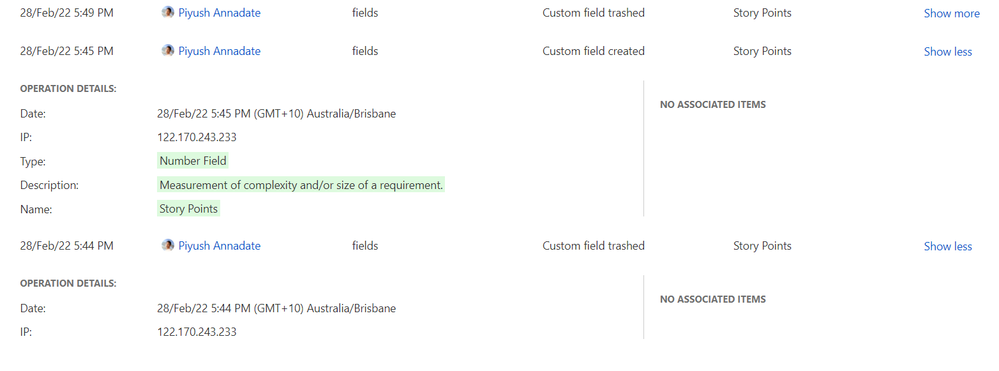Click NO ASSOCIATED ITEMS beside the created entry details
Viewport: 999px width, 371px height.
pyautogui.click(x=713, y=105)
